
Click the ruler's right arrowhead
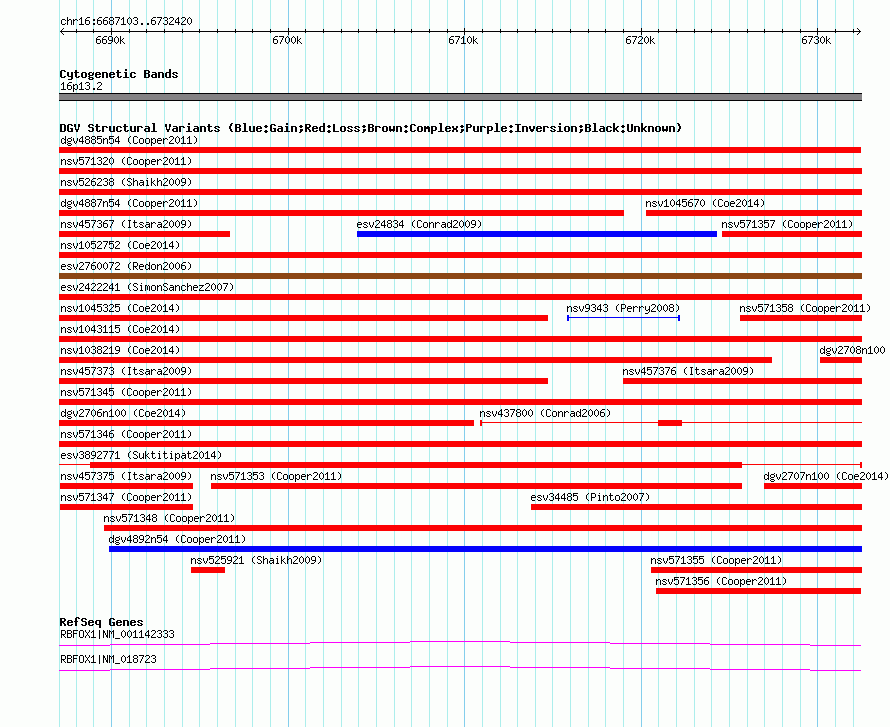[x=858, y=31]
